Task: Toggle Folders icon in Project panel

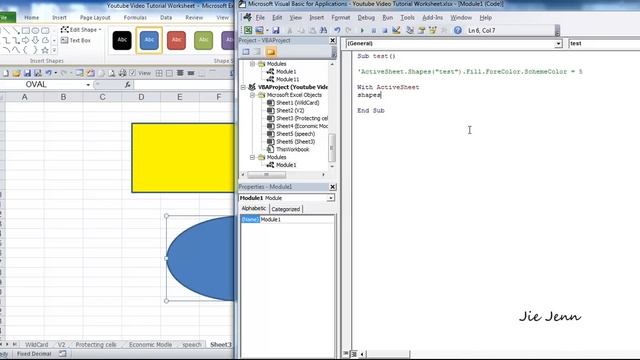Action: click(x=271, y=52)
